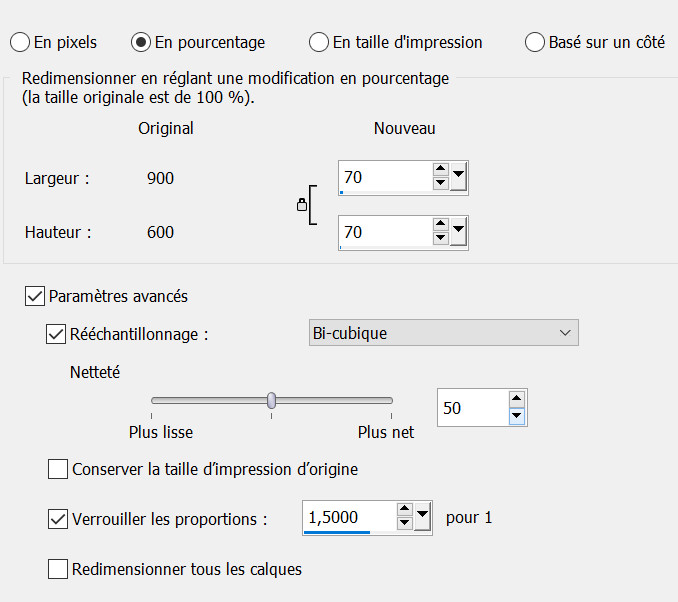The image size is (678, 602).
Task: Enable Conserver la taille d'impression d'origine
Action: 58,469
